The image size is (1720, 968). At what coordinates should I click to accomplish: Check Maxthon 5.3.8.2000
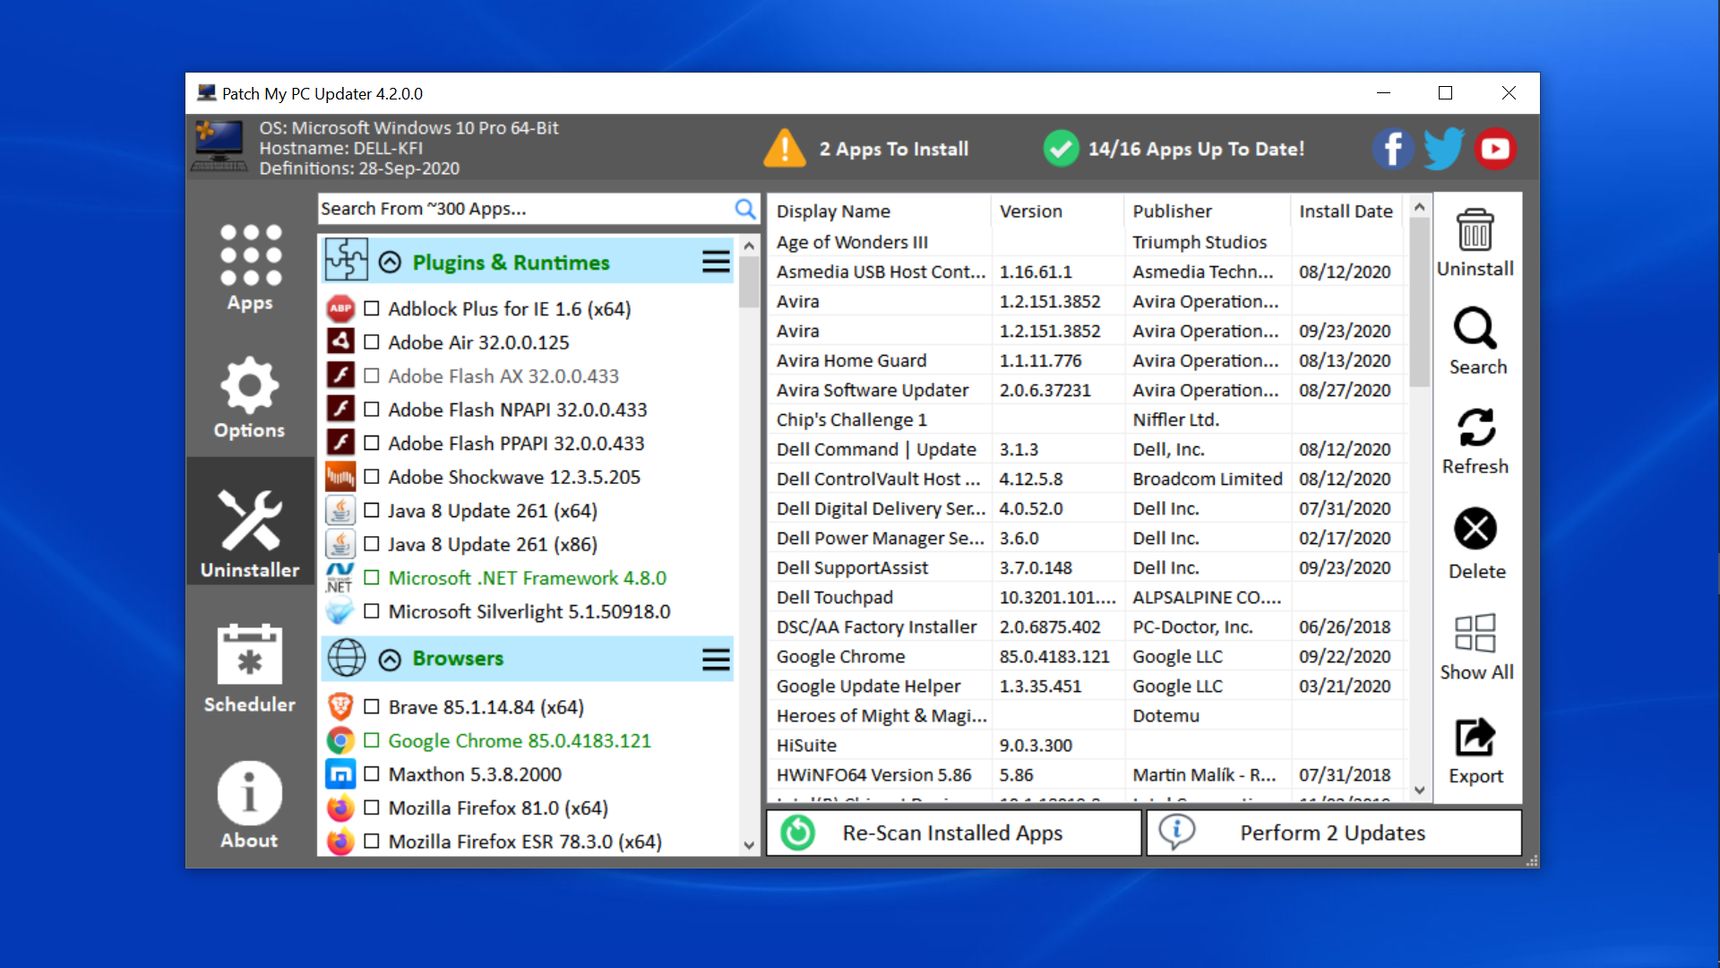coord(371,774)
